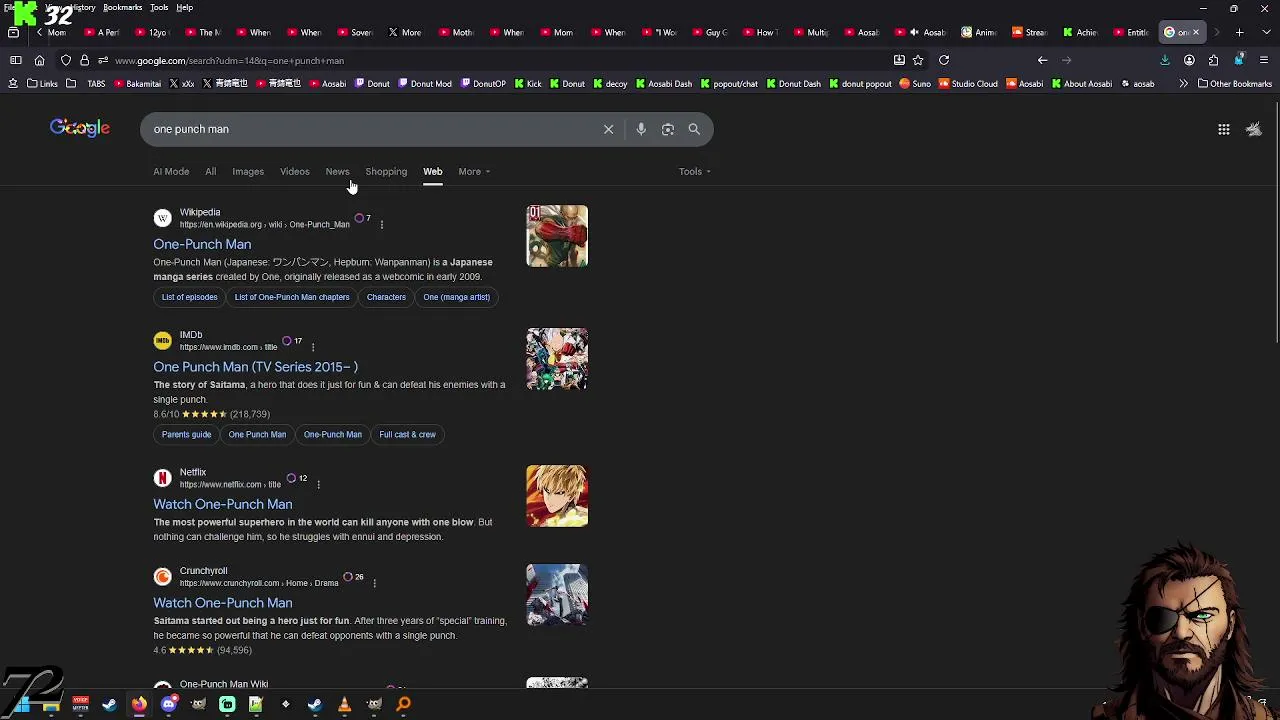Image resolution: width=1280 pixels, height=720 pixels.
Task: Start voice search with microphone icon
Action: pyautogui.click(x=641, y=129)
